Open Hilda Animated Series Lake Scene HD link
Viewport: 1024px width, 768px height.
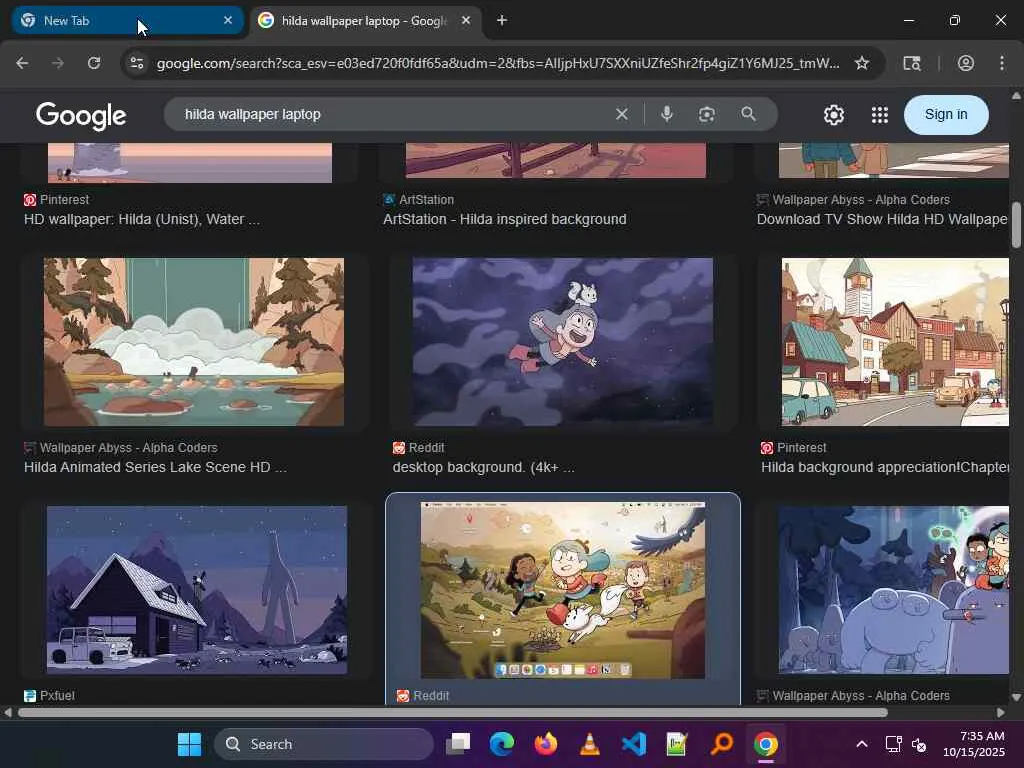click(155, 468)
